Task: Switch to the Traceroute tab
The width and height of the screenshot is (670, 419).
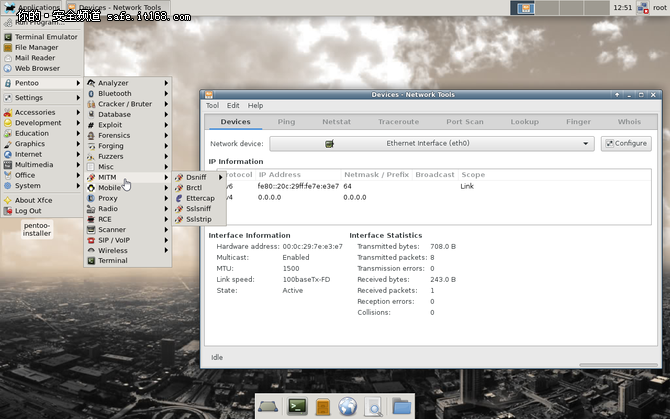Action: pos(398,122)
